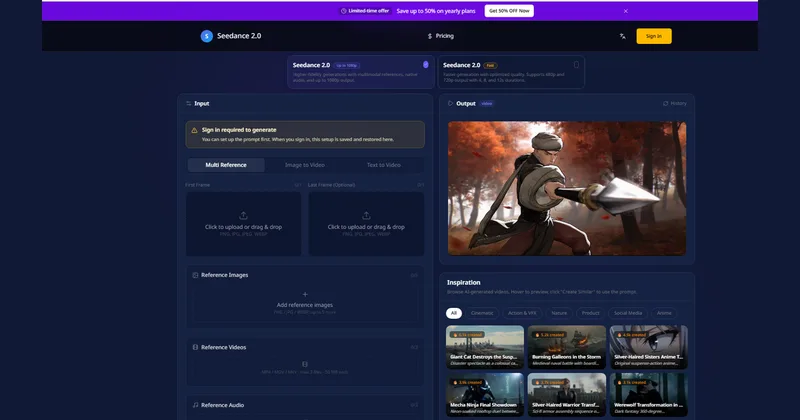Open the History button
This screenshot has width=800, height=420.
674,104
